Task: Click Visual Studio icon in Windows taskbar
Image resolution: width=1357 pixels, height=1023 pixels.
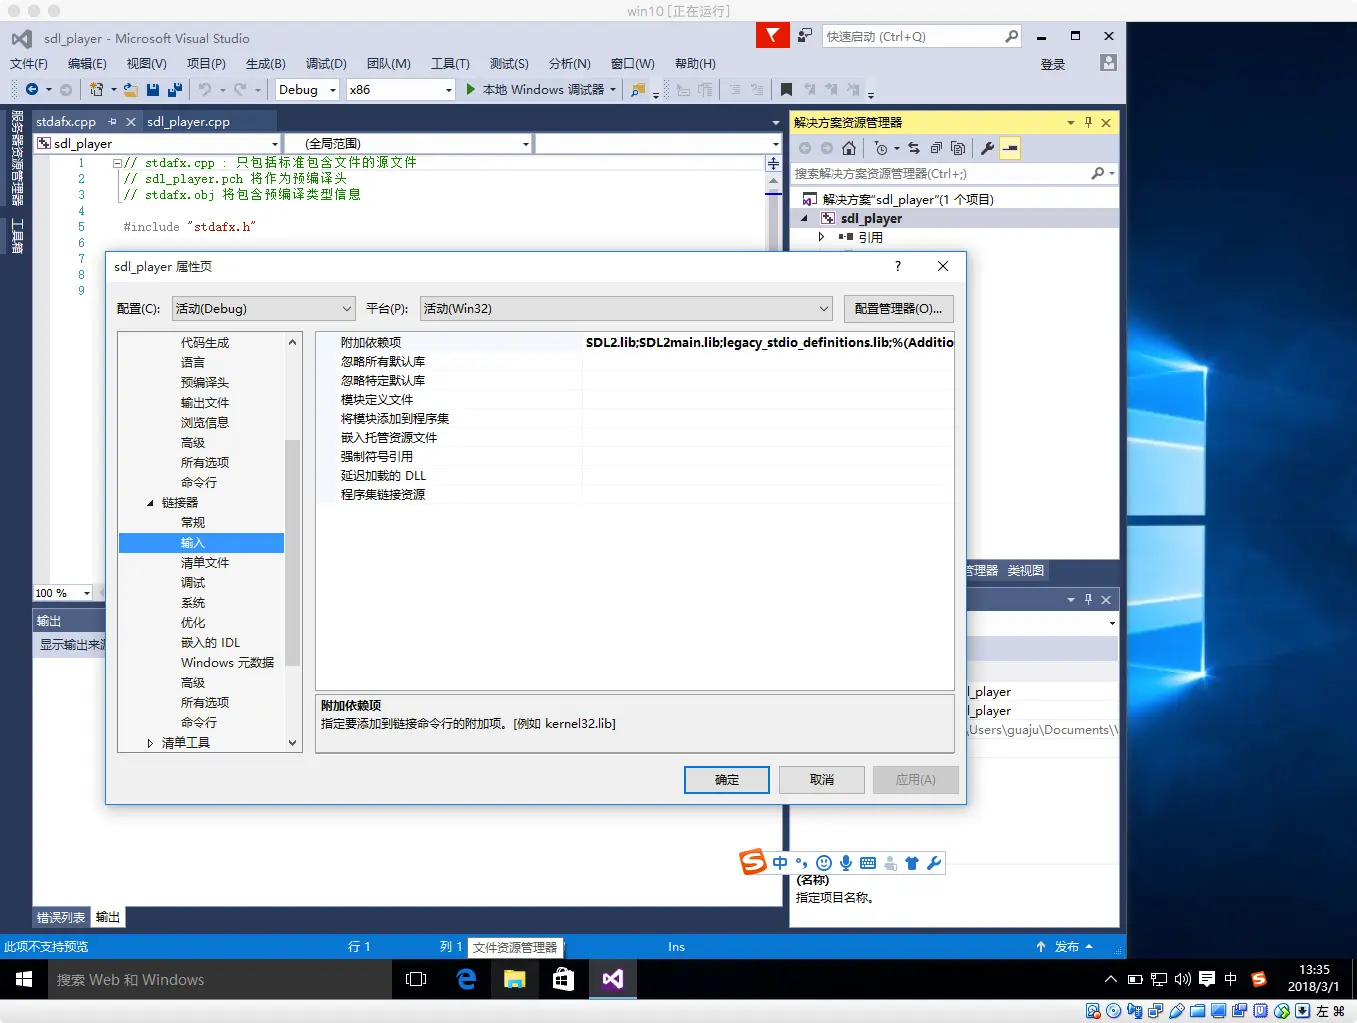Action: coord(612,980)
